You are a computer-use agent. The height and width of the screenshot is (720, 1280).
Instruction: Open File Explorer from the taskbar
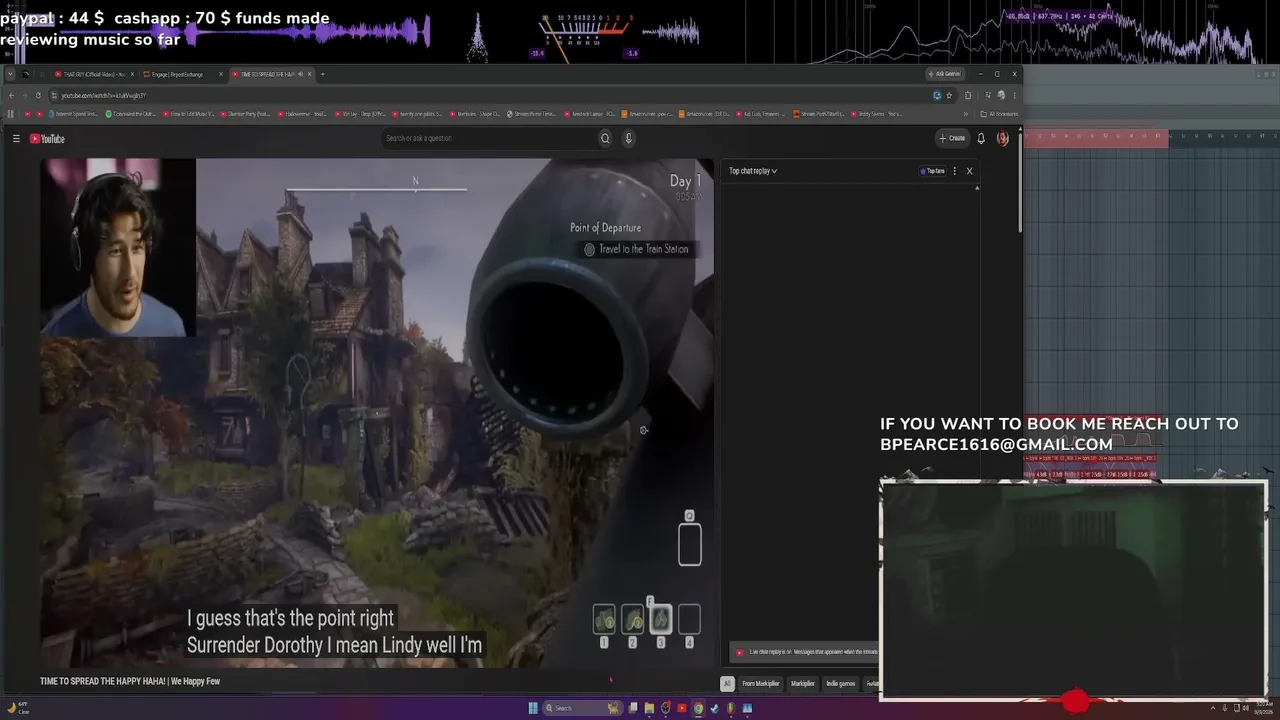649,708
